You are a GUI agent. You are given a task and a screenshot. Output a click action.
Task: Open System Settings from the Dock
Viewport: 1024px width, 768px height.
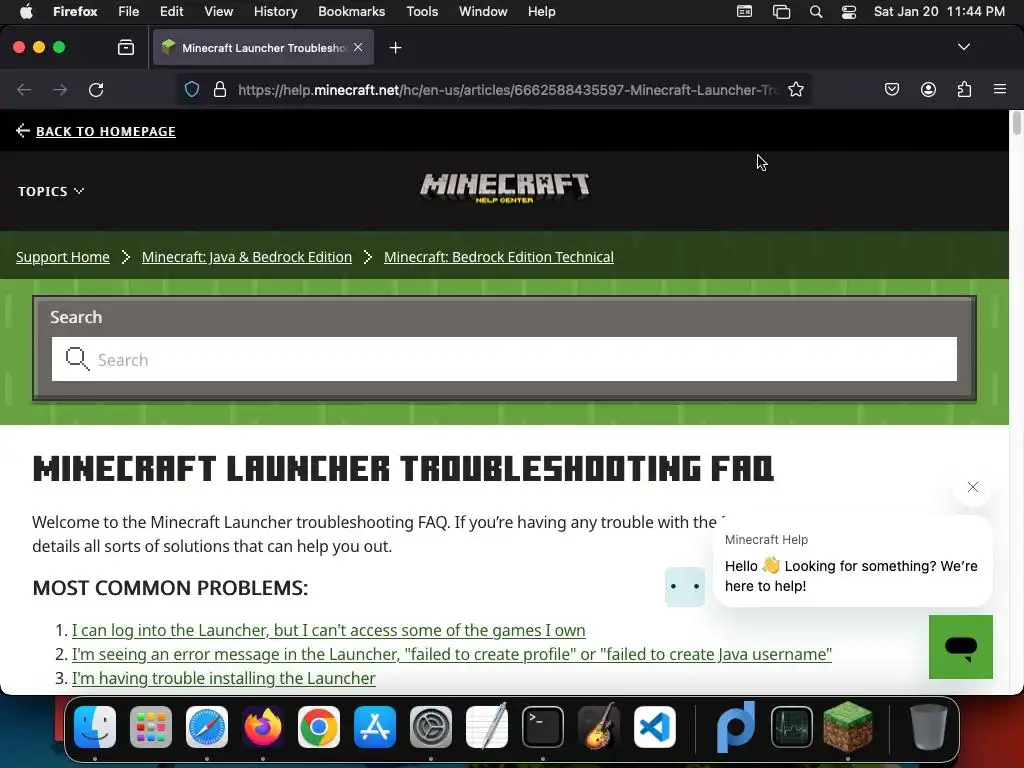[431, 727]
